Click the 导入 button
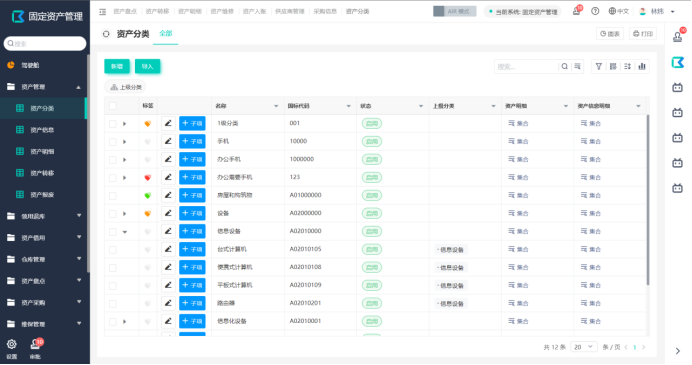 (x=147, y=66)
